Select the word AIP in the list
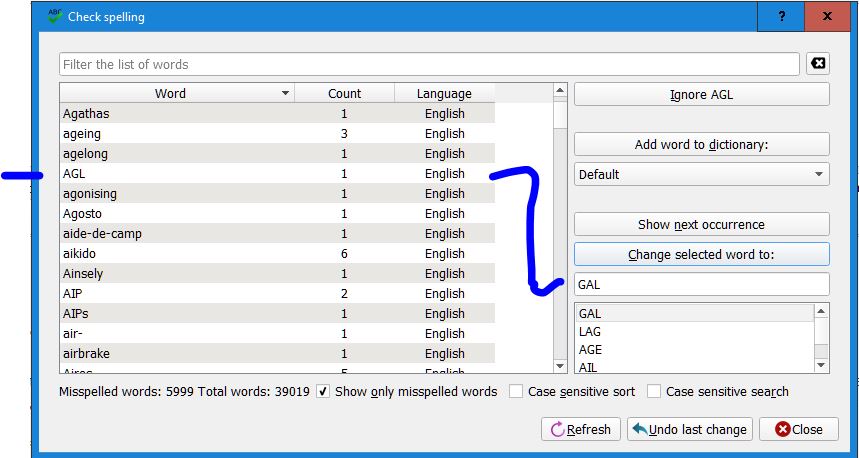The height and width of the screenshot is (458, 859). pyautogui.click(x=72, y=294)
